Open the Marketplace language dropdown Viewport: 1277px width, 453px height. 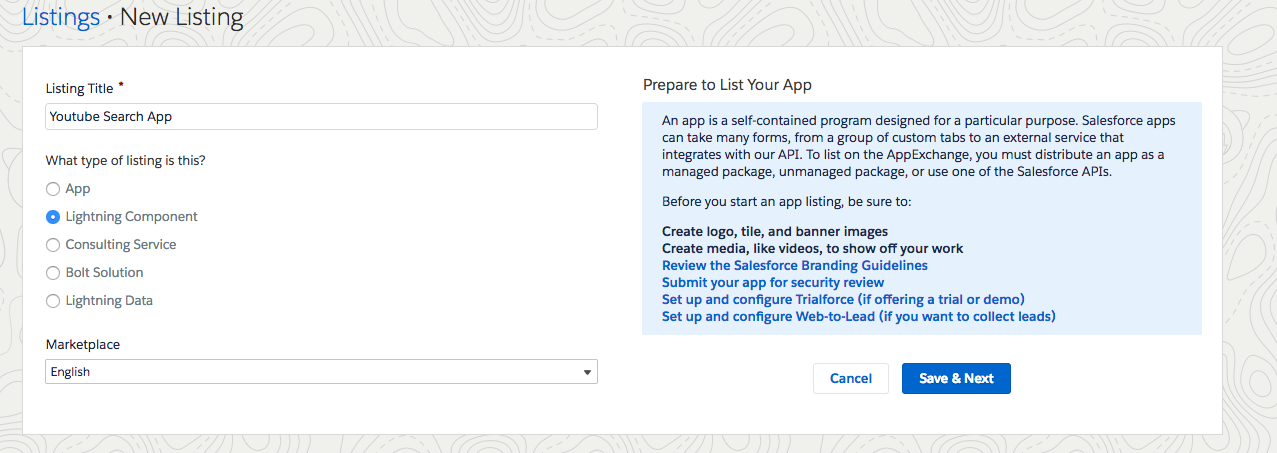point(321,372)
